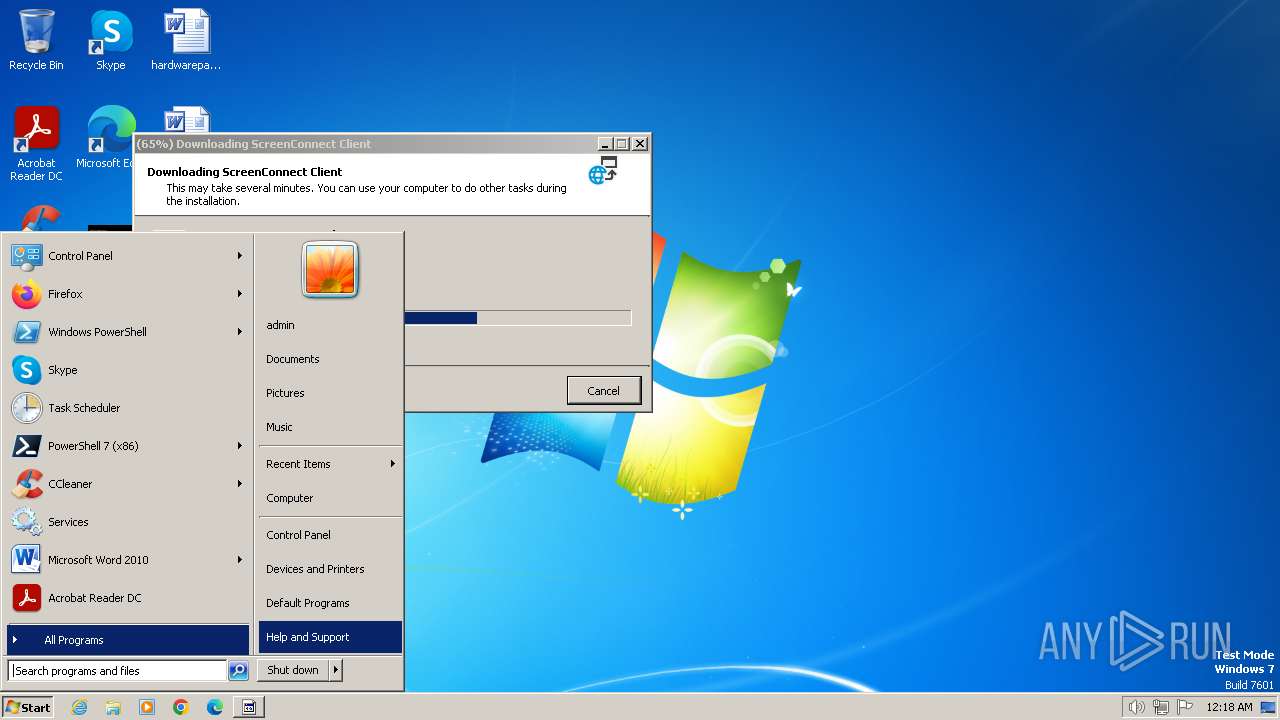Open Pictures from Start menu
1280x720 pixels.
[330, 393]
